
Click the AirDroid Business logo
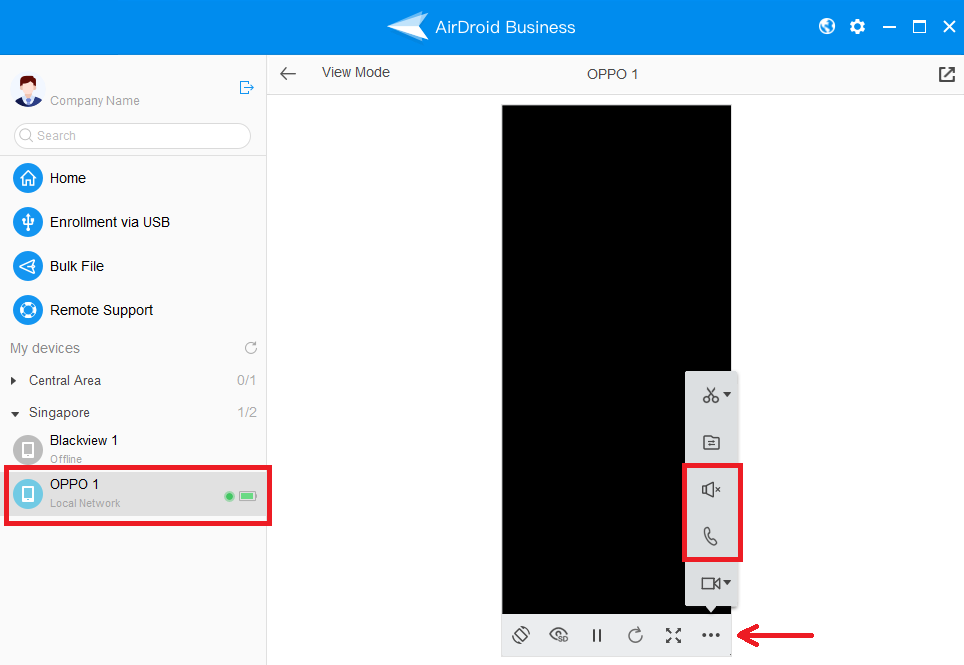(408, 26)
